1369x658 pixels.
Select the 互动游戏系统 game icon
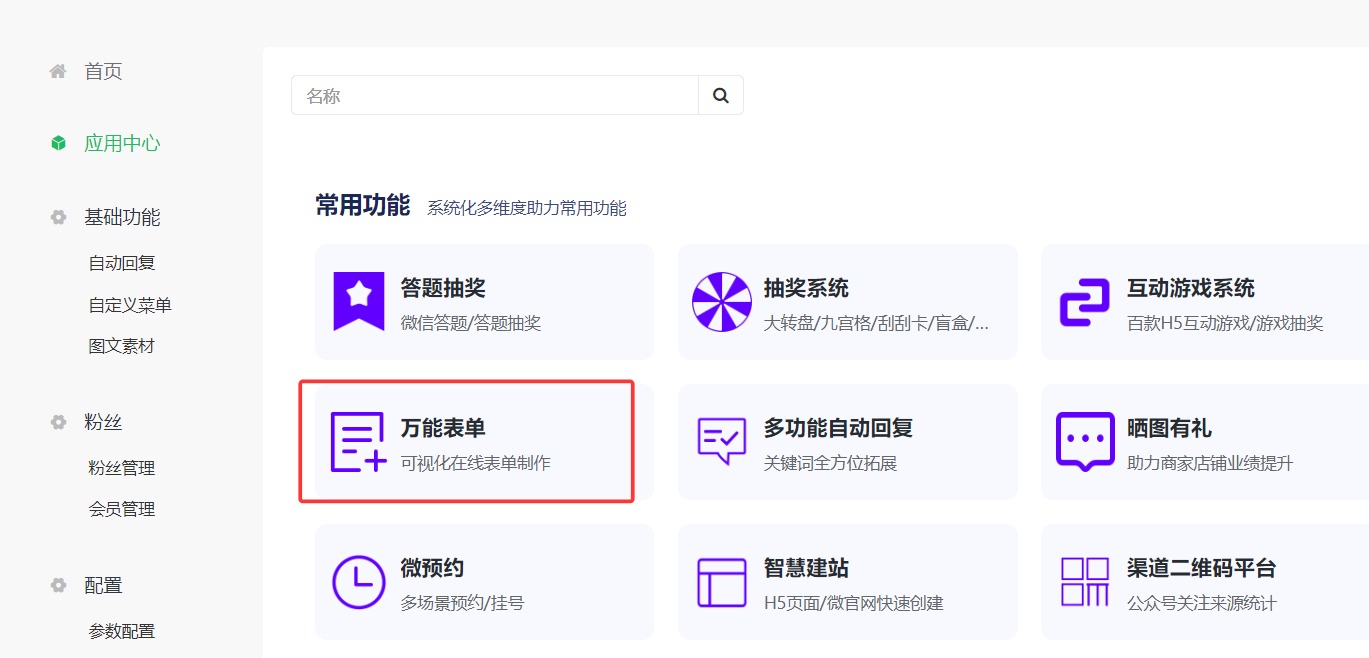1085,301
